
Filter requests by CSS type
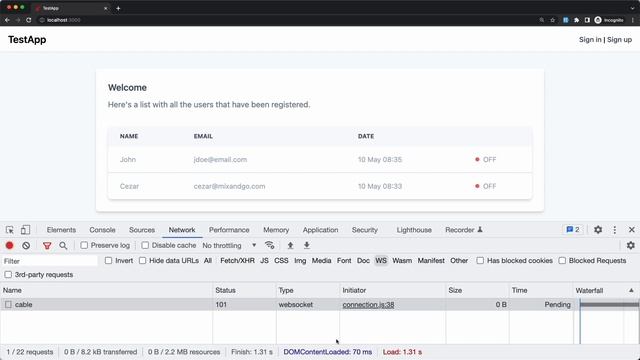[281, 260]
